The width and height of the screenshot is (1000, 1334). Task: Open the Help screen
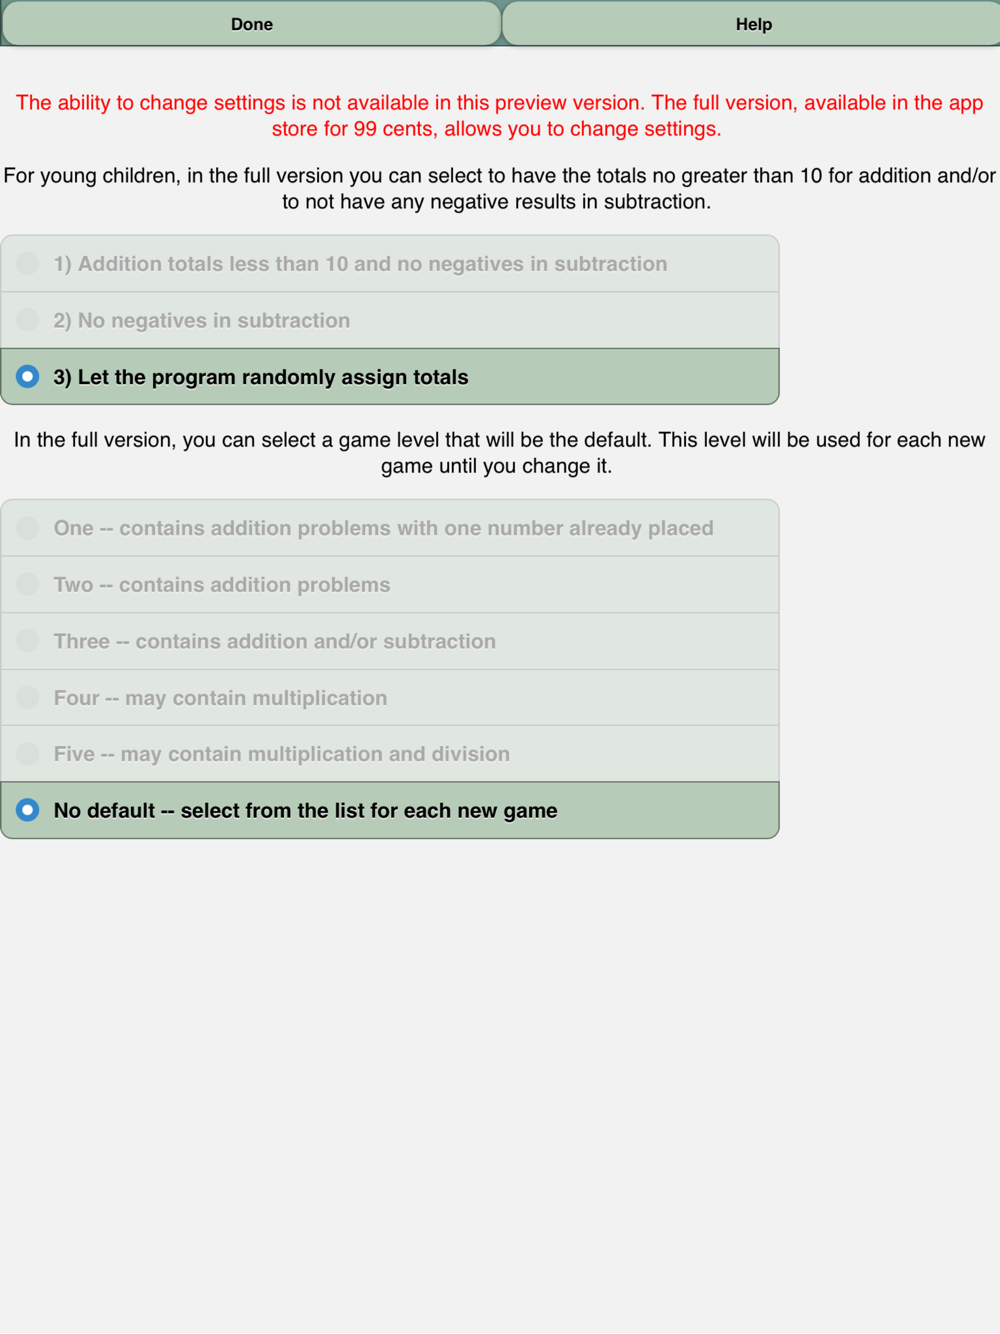pos(752,24)
